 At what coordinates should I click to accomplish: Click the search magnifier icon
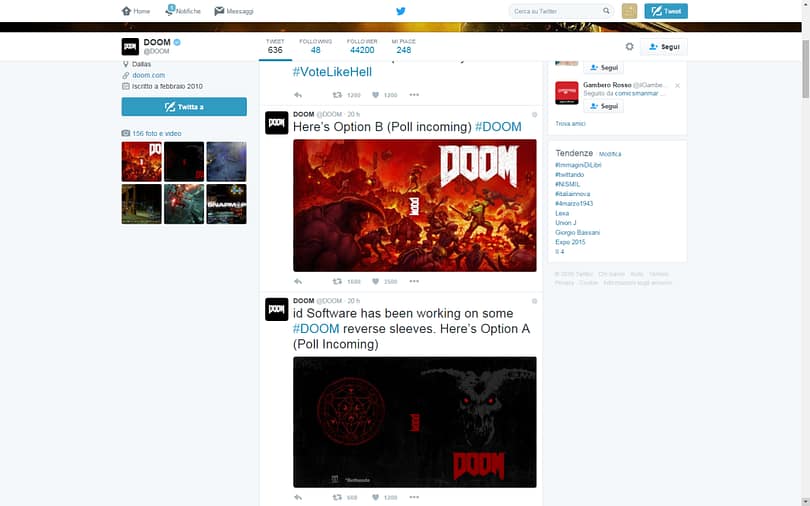(606, 11)
